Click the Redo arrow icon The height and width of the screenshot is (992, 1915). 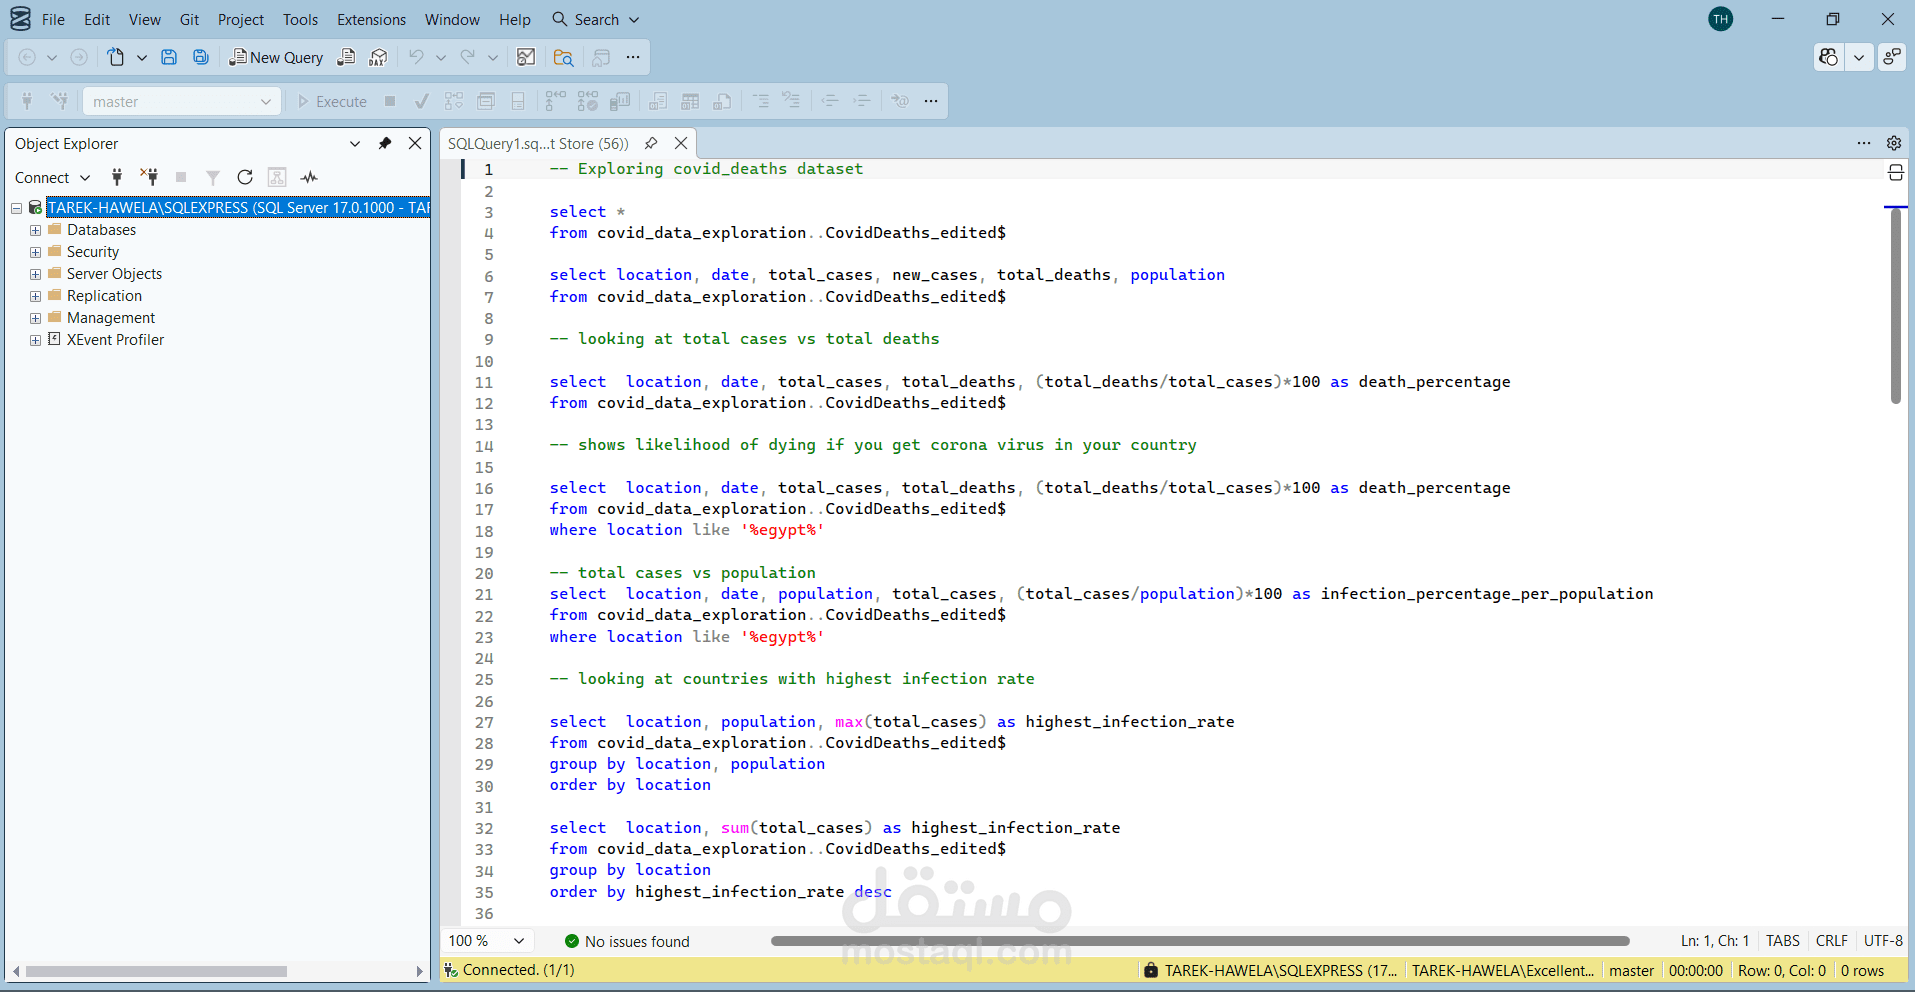click(468, 57)
